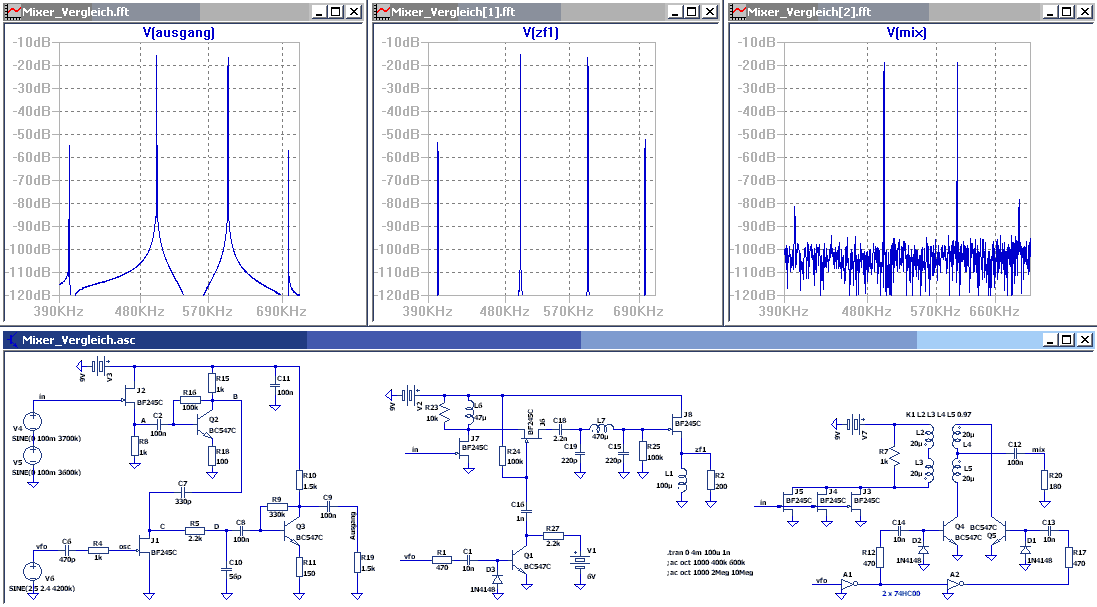Click the Mixer_Vergleich[2].fft window system icon
This screenshot has width=1097, height=607.
pos(740,12)
